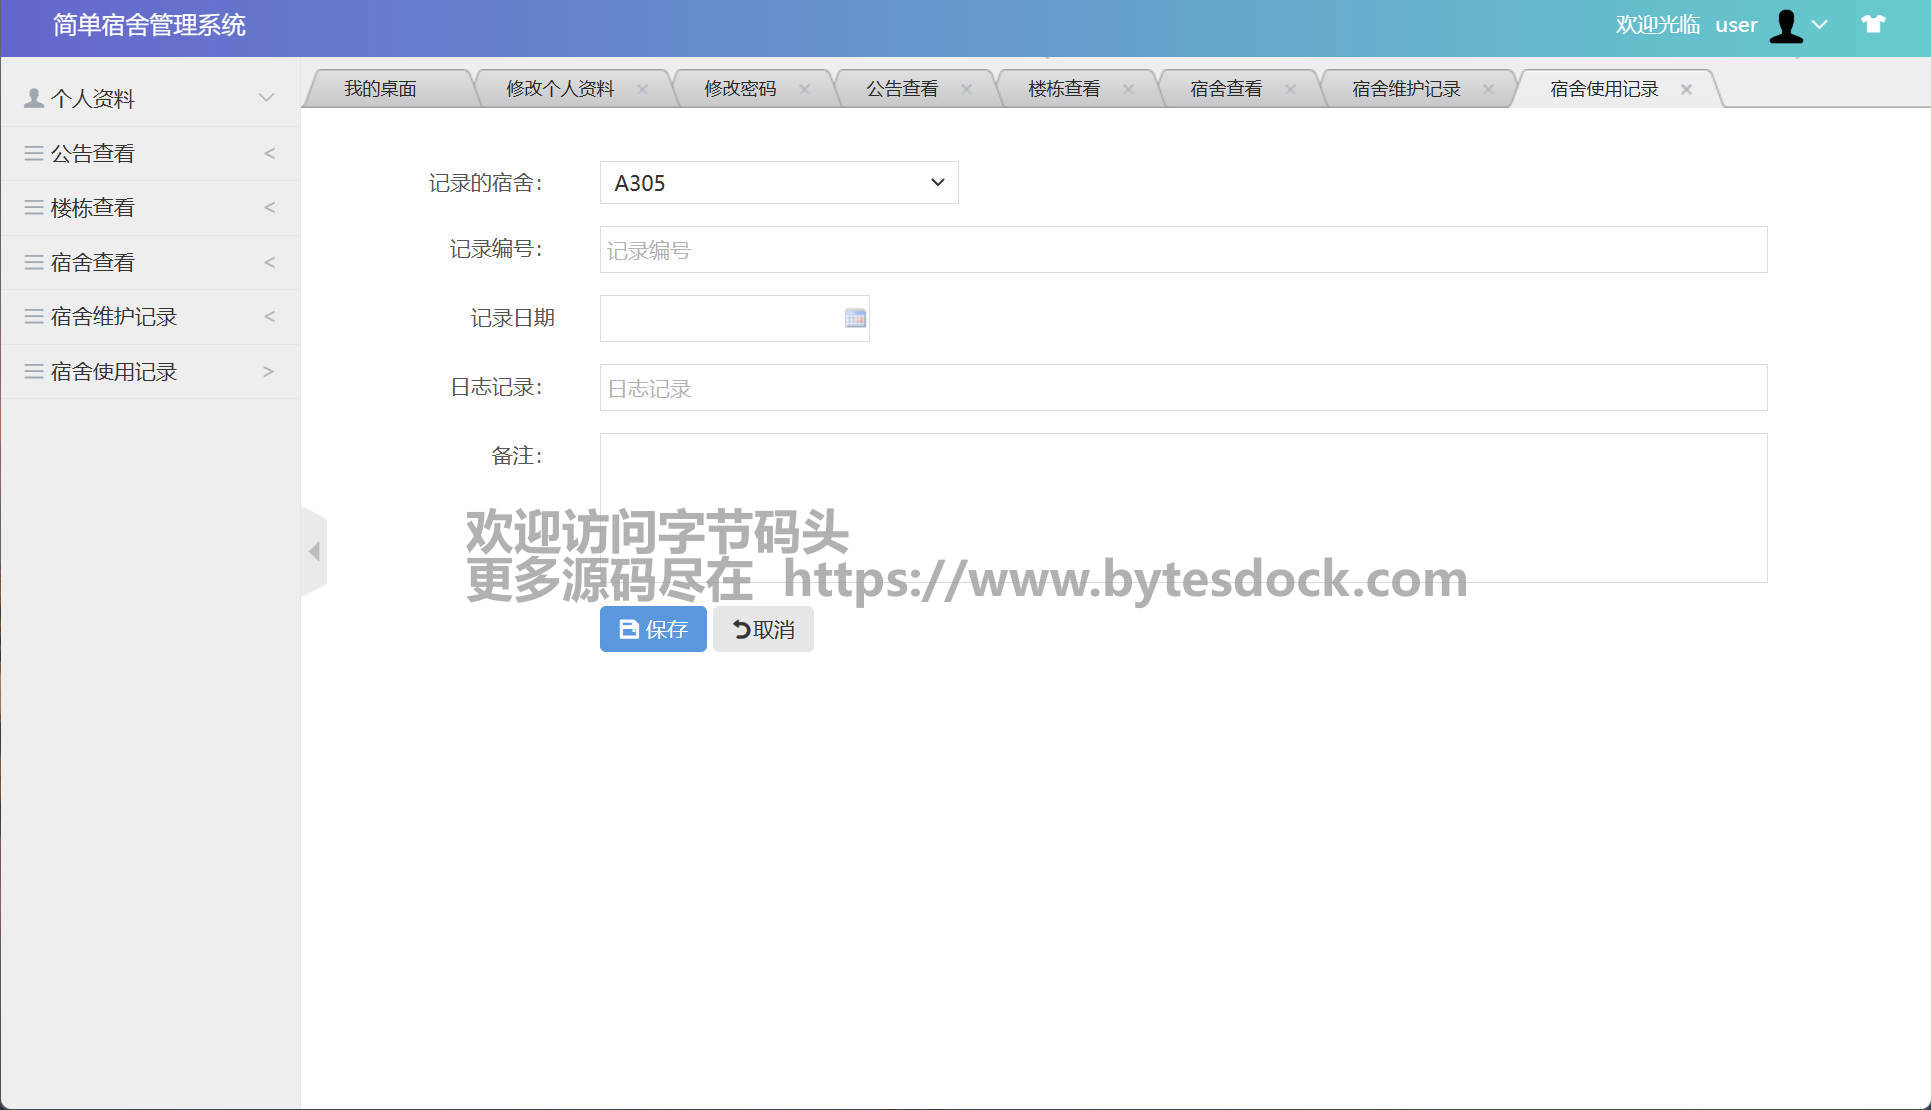Click the 取消 button

pos(763,629)
